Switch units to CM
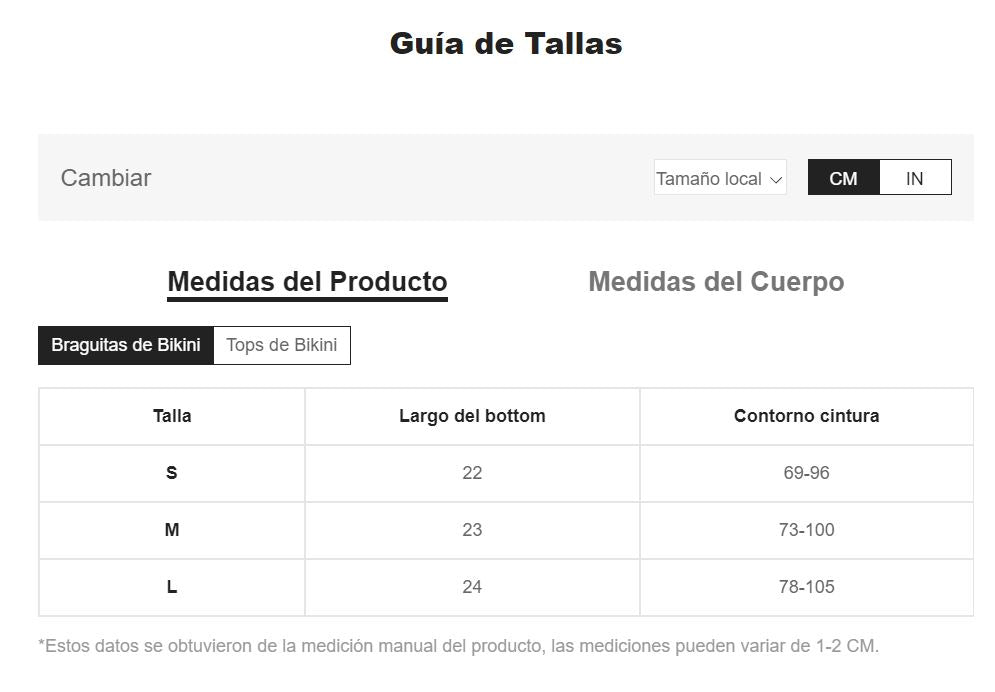Viewport: 995px width, 692px height. (x=843, y=178)
